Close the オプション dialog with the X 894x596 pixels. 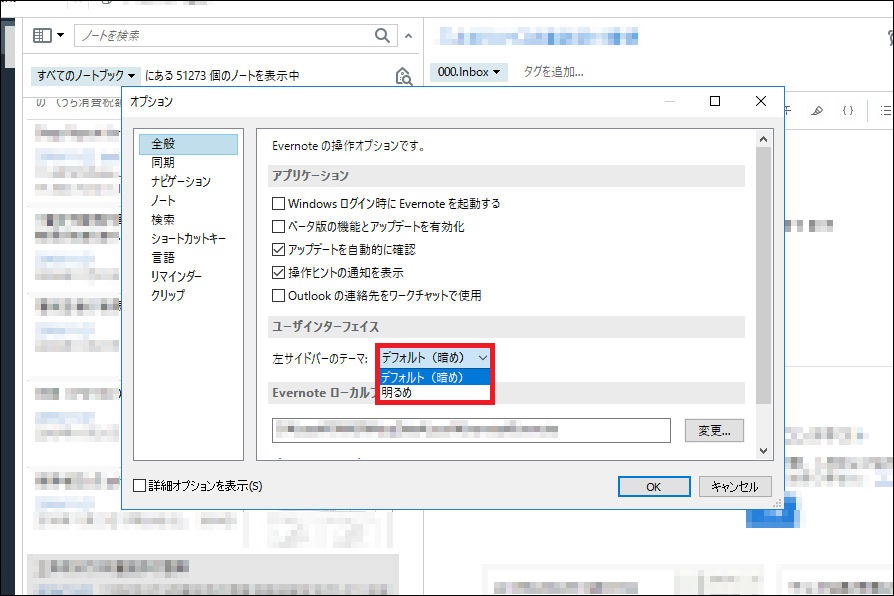(761, 101)
